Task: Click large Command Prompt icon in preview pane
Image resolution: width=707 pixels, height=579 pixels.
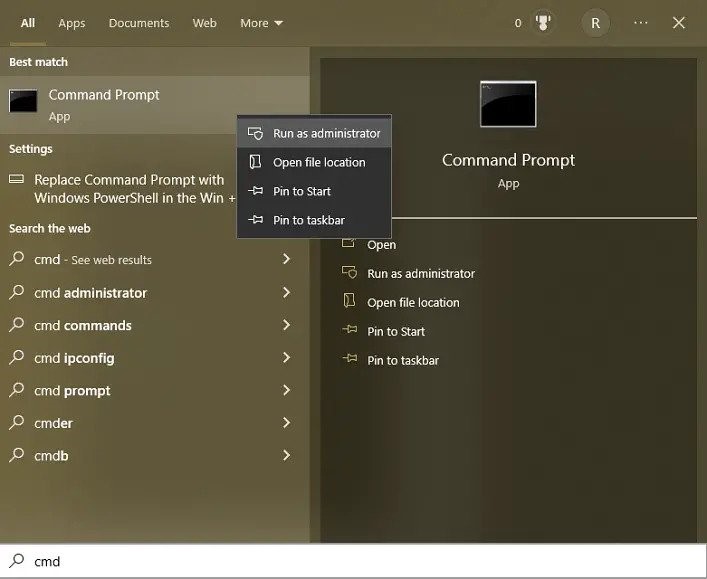Action: (x=508, y=104)
